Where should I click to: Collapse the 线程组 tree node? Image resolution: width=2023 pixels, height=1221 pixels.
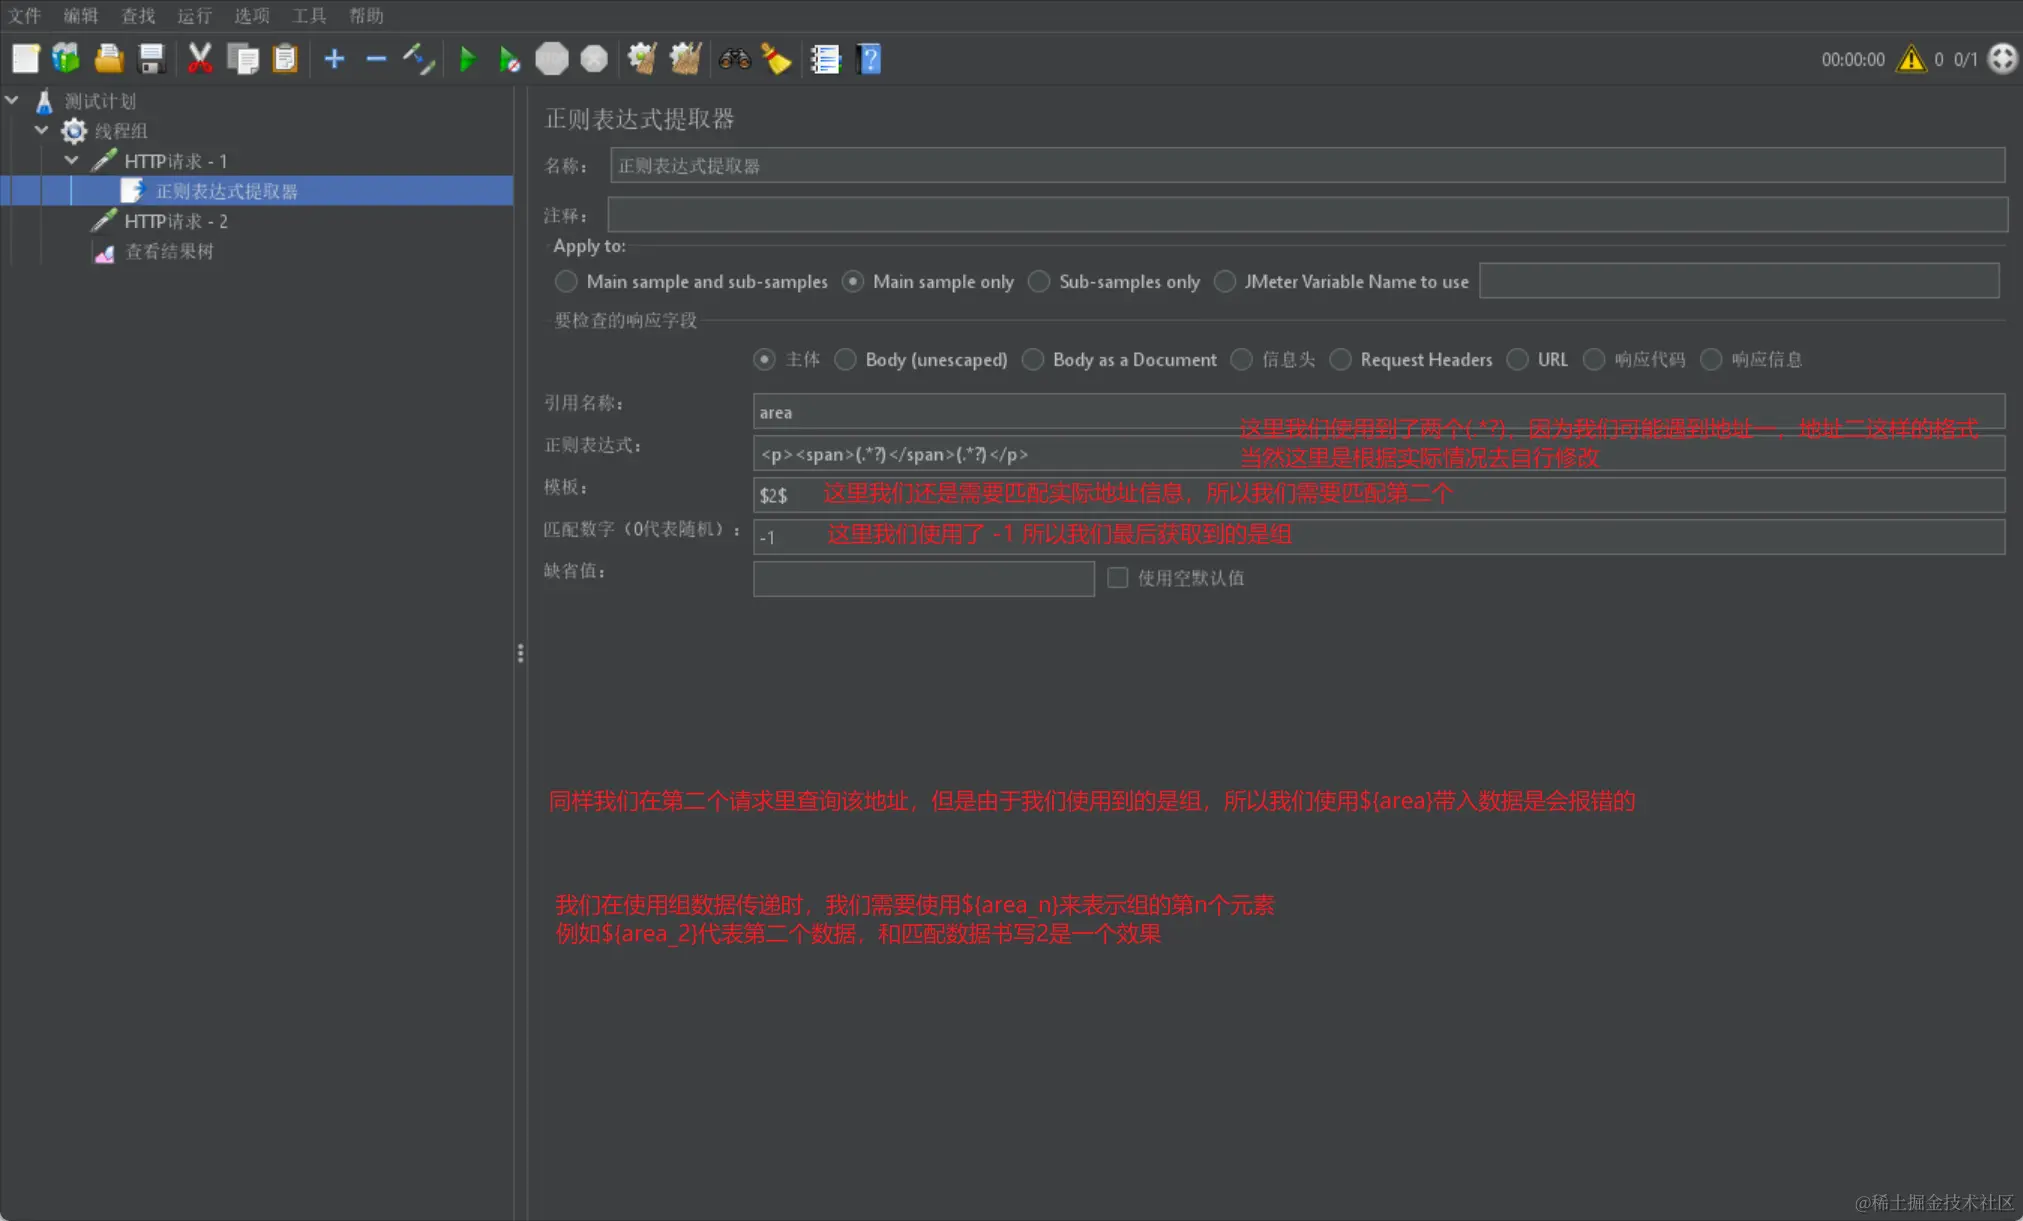pyautogui.click(x=42, y=130)
